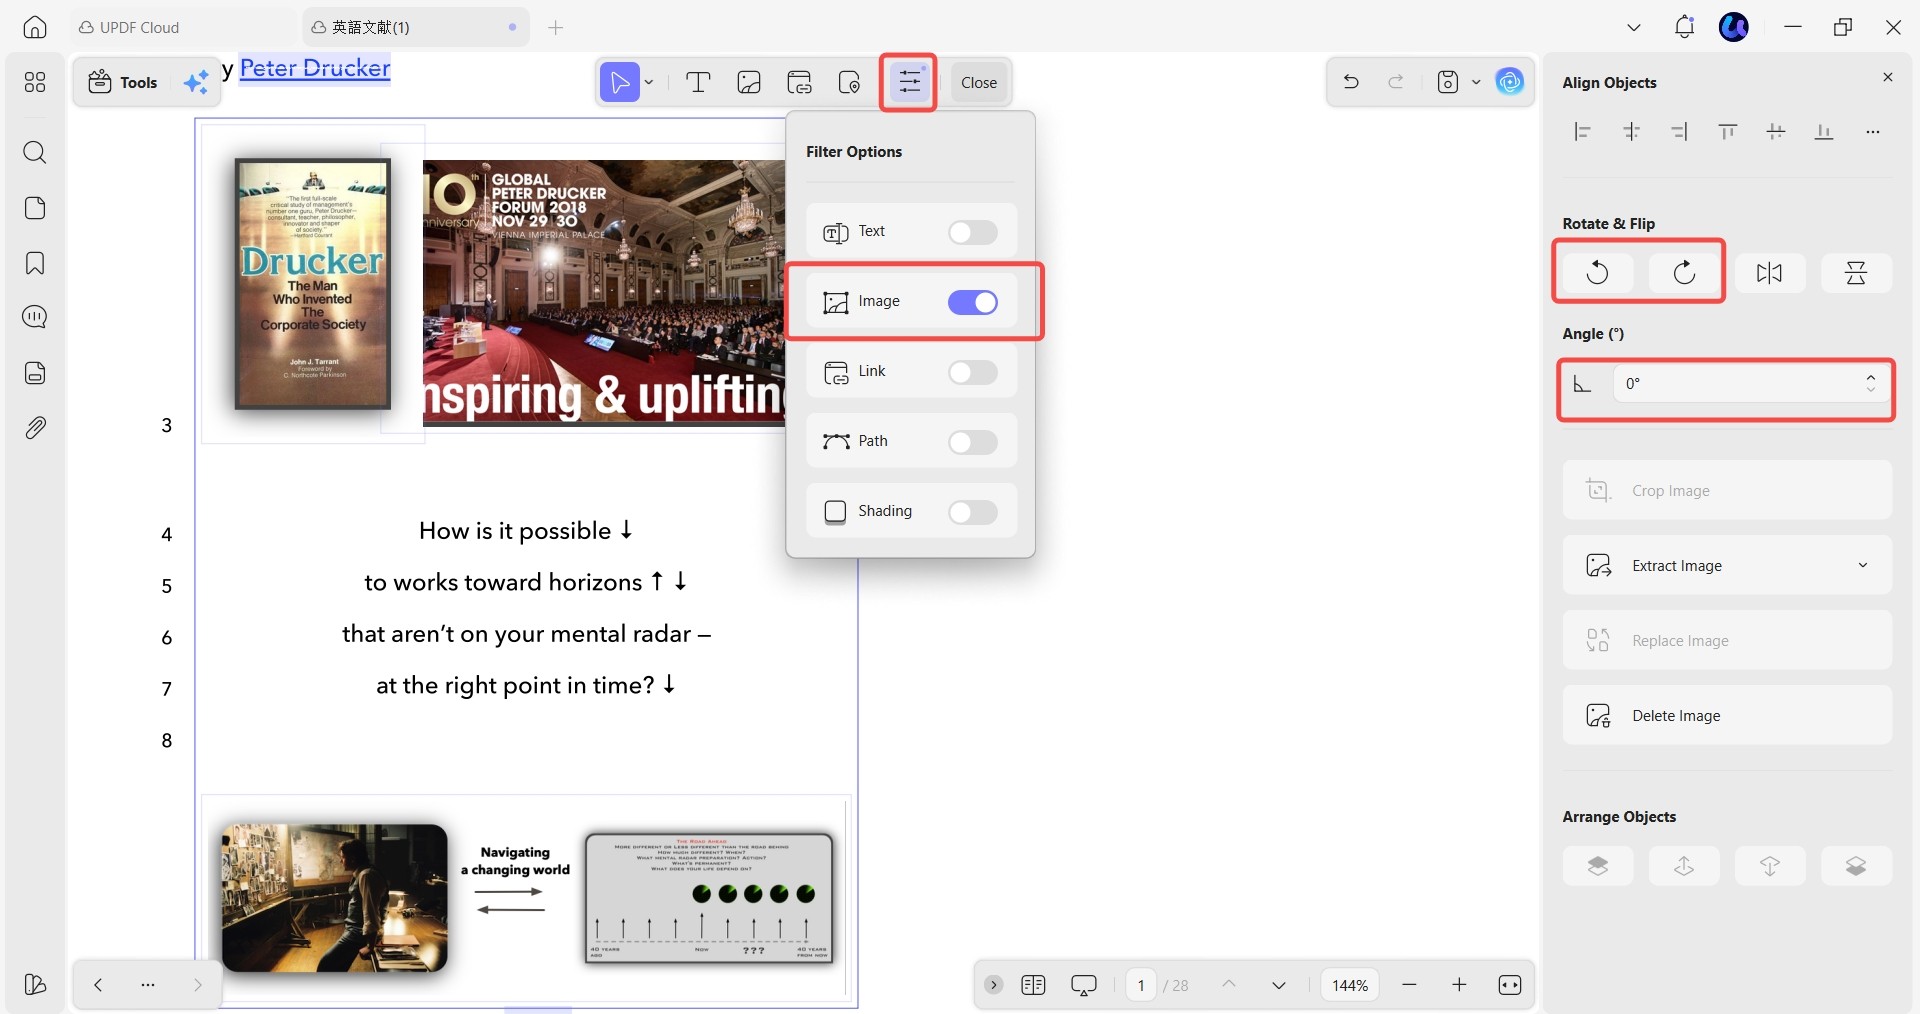The width and height of the screenshot is (1920, 1014).
Task: Align objects to bottom edge
Action: point(1824,132)
